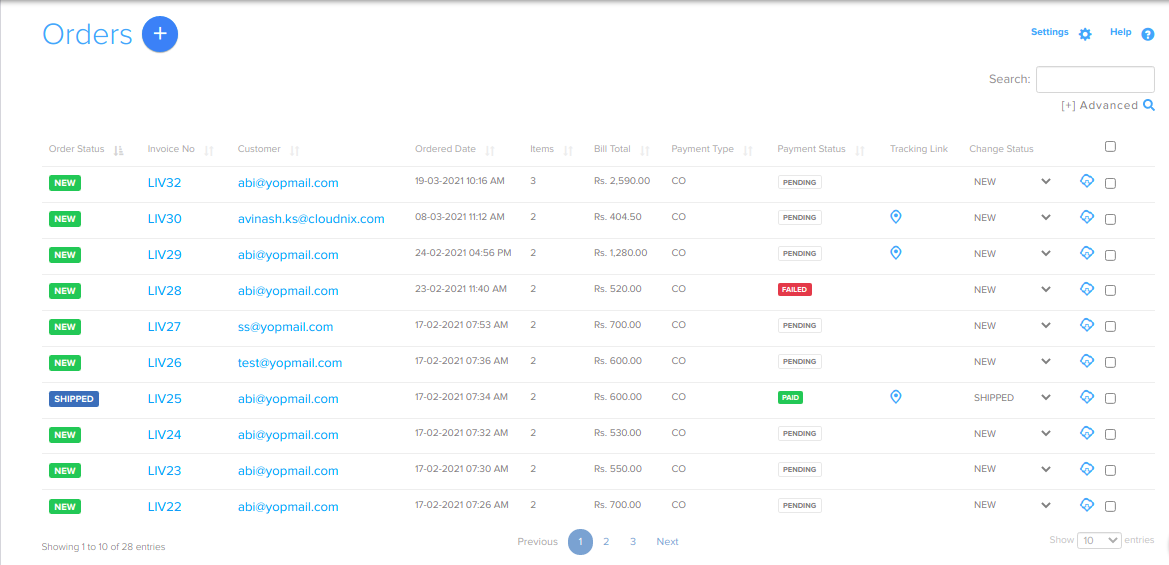Click cloud download icon for LIV28
Screen dimensions: 1169x565
pos(1086,288)
